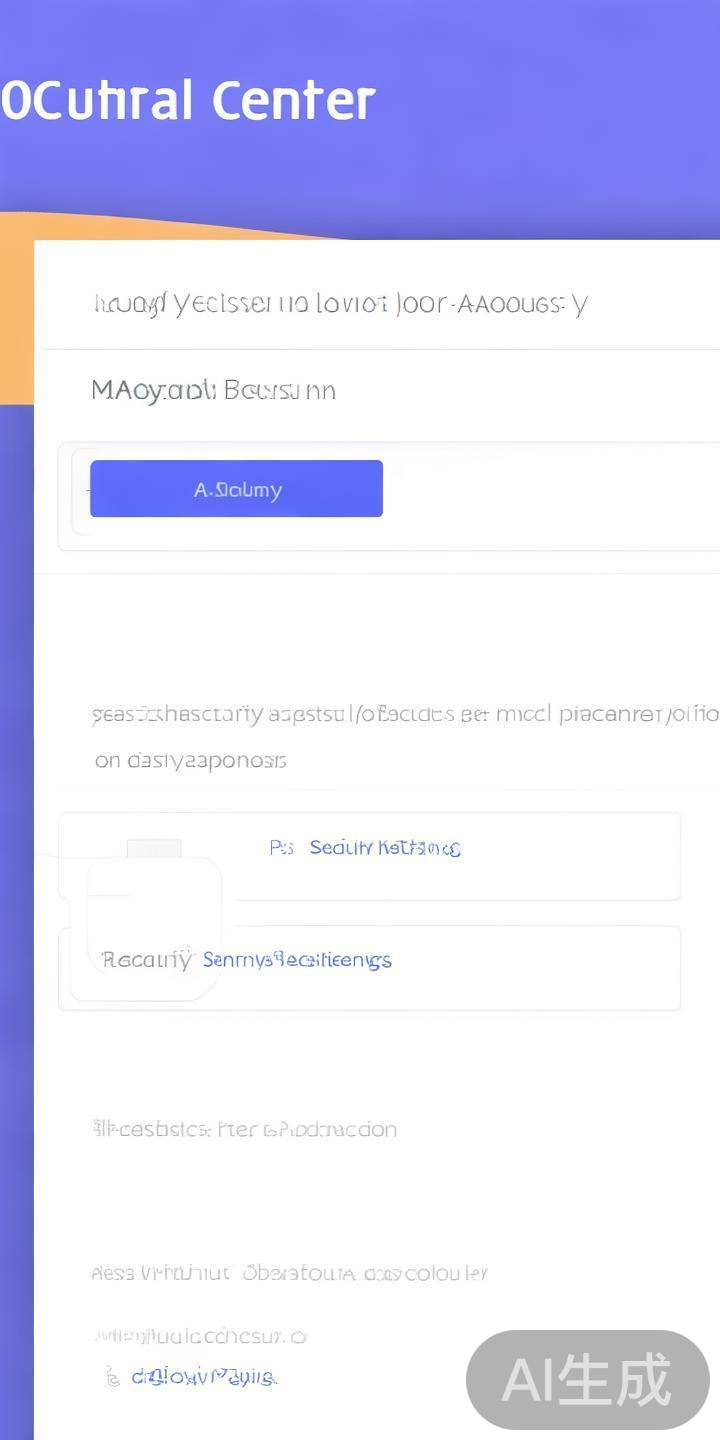Image resolution: width=720 pixels, height=1440 pixels.
Task: Select the Ps label in first card
Action: [x=281, y=848]
